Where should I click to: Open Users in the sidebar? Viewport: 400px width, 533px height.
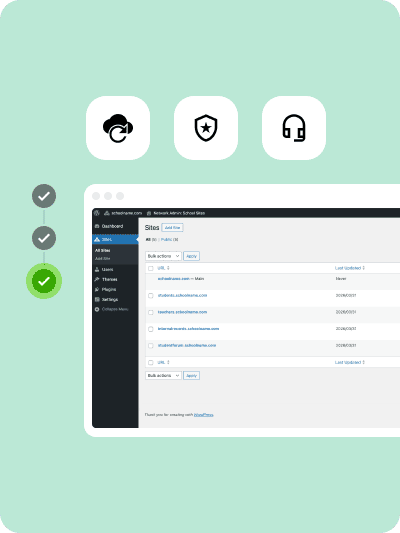pos(115,270)
